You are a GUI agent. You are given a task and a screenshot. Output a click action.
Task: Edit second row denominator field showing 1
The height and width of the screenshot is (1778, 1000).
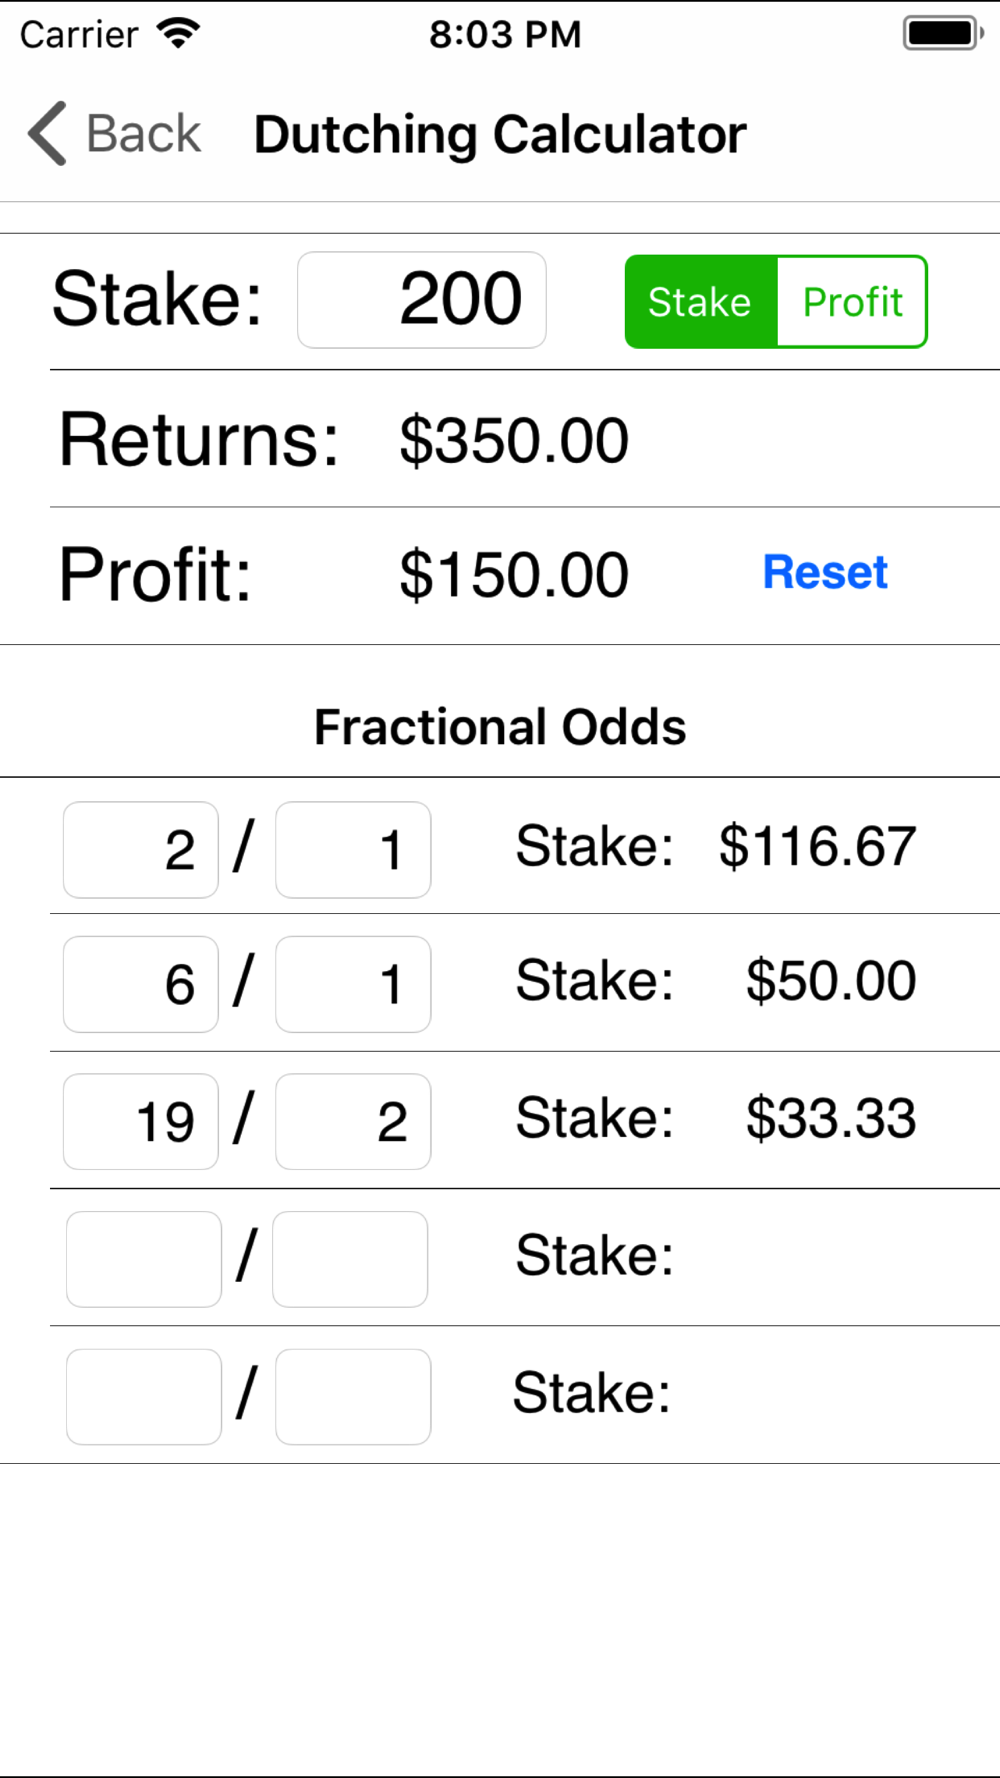tap(353, 984)
